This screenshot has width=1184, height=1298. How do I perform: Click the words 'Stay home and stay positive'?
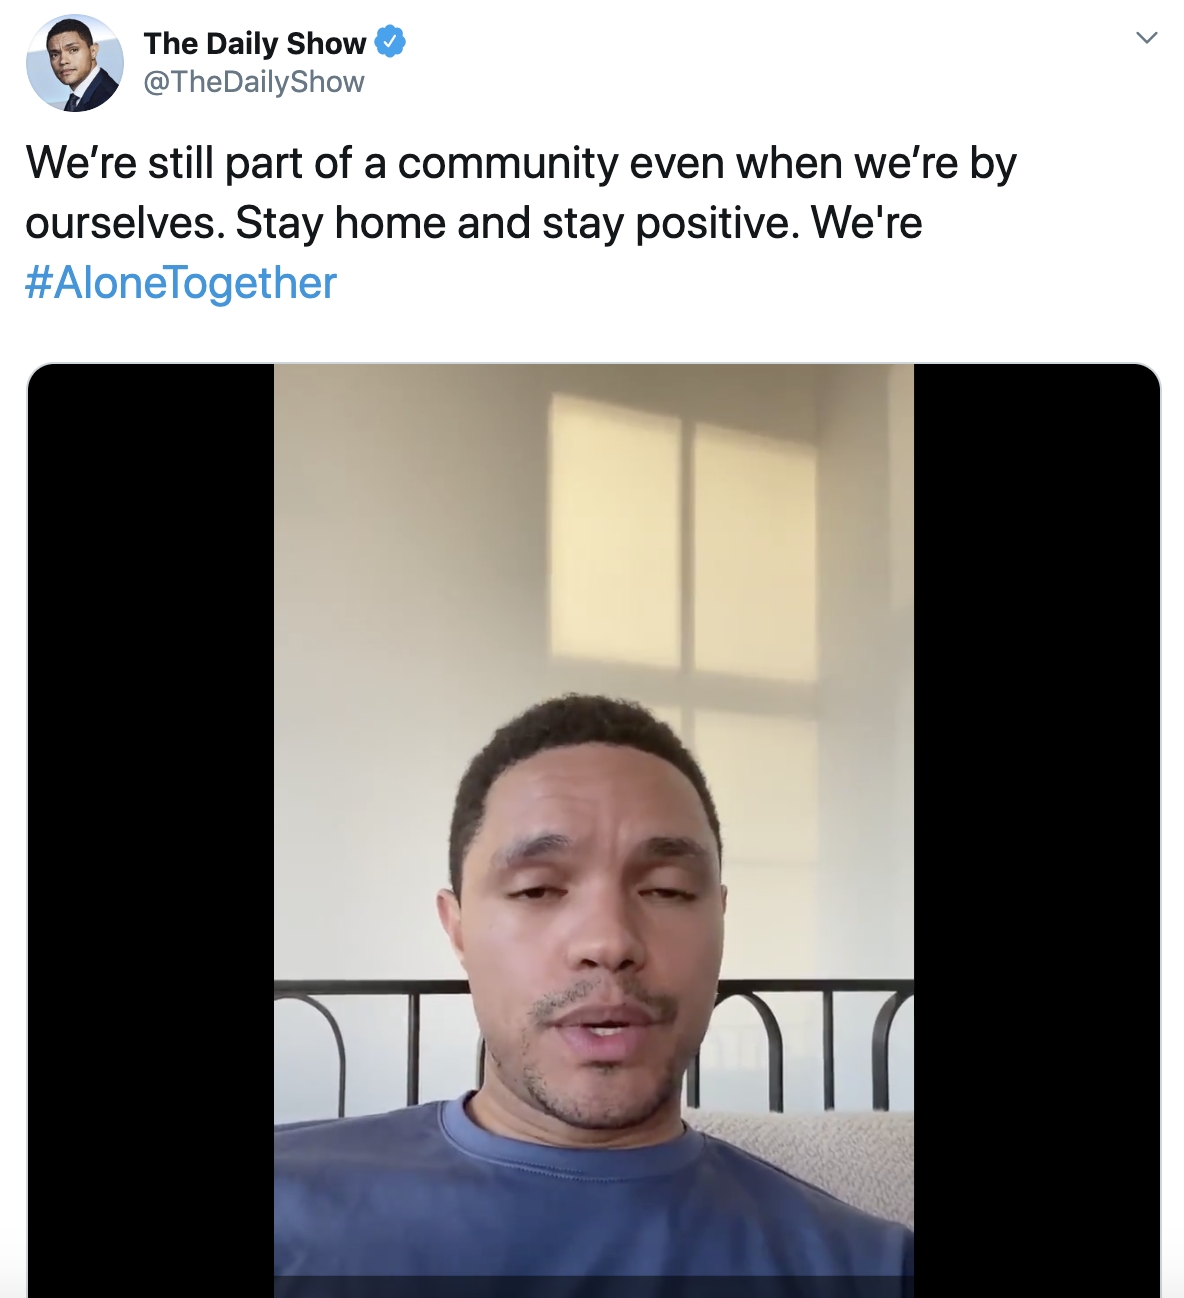(517, 223)
